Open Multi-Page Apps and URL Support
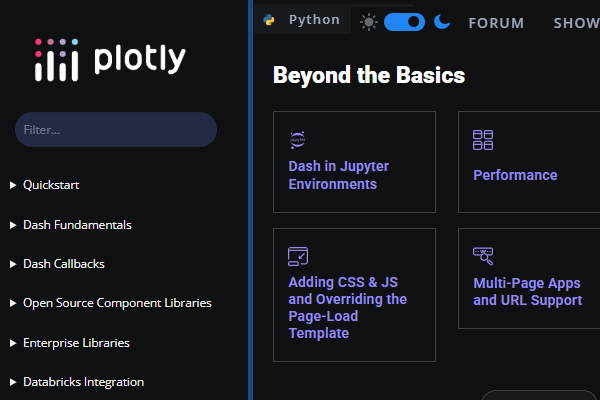600x400 pixels. tap(528, 291)
